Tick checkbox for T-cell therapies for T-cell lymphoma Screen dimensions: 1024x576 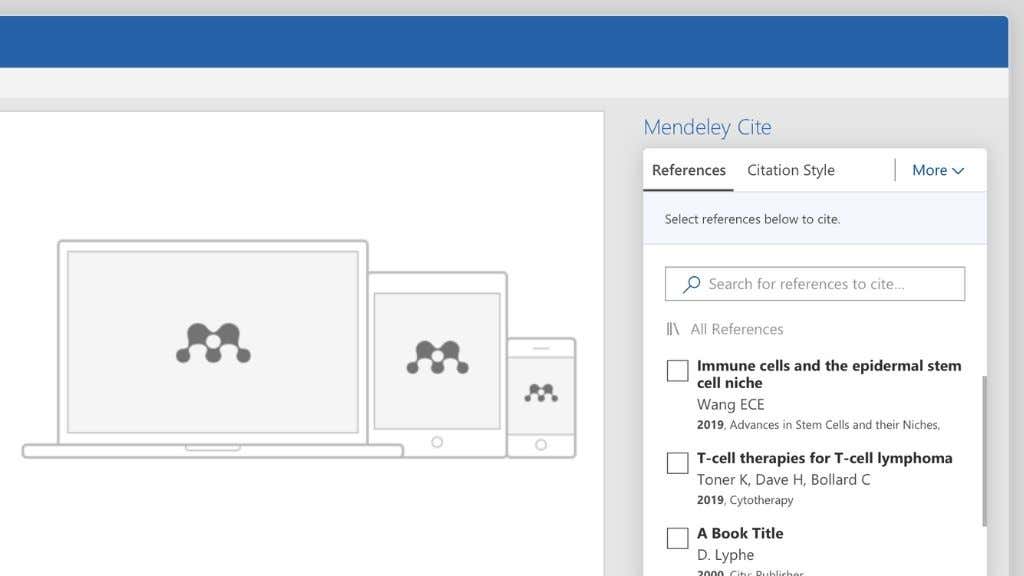pos(677,463)
